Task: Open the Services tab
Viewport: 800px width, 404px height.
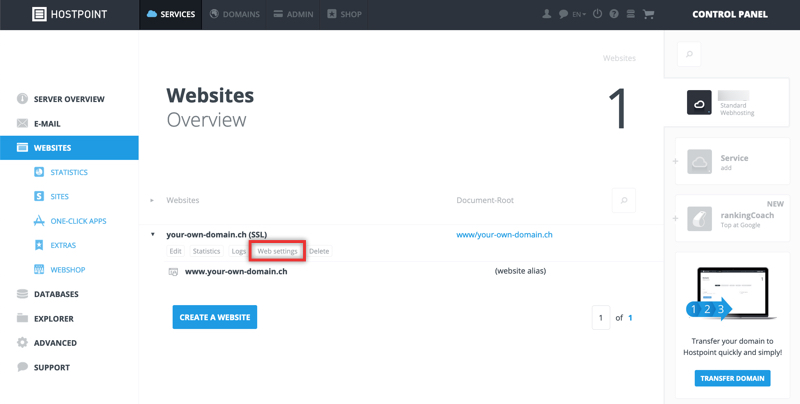Action: [x=171, y=14]
